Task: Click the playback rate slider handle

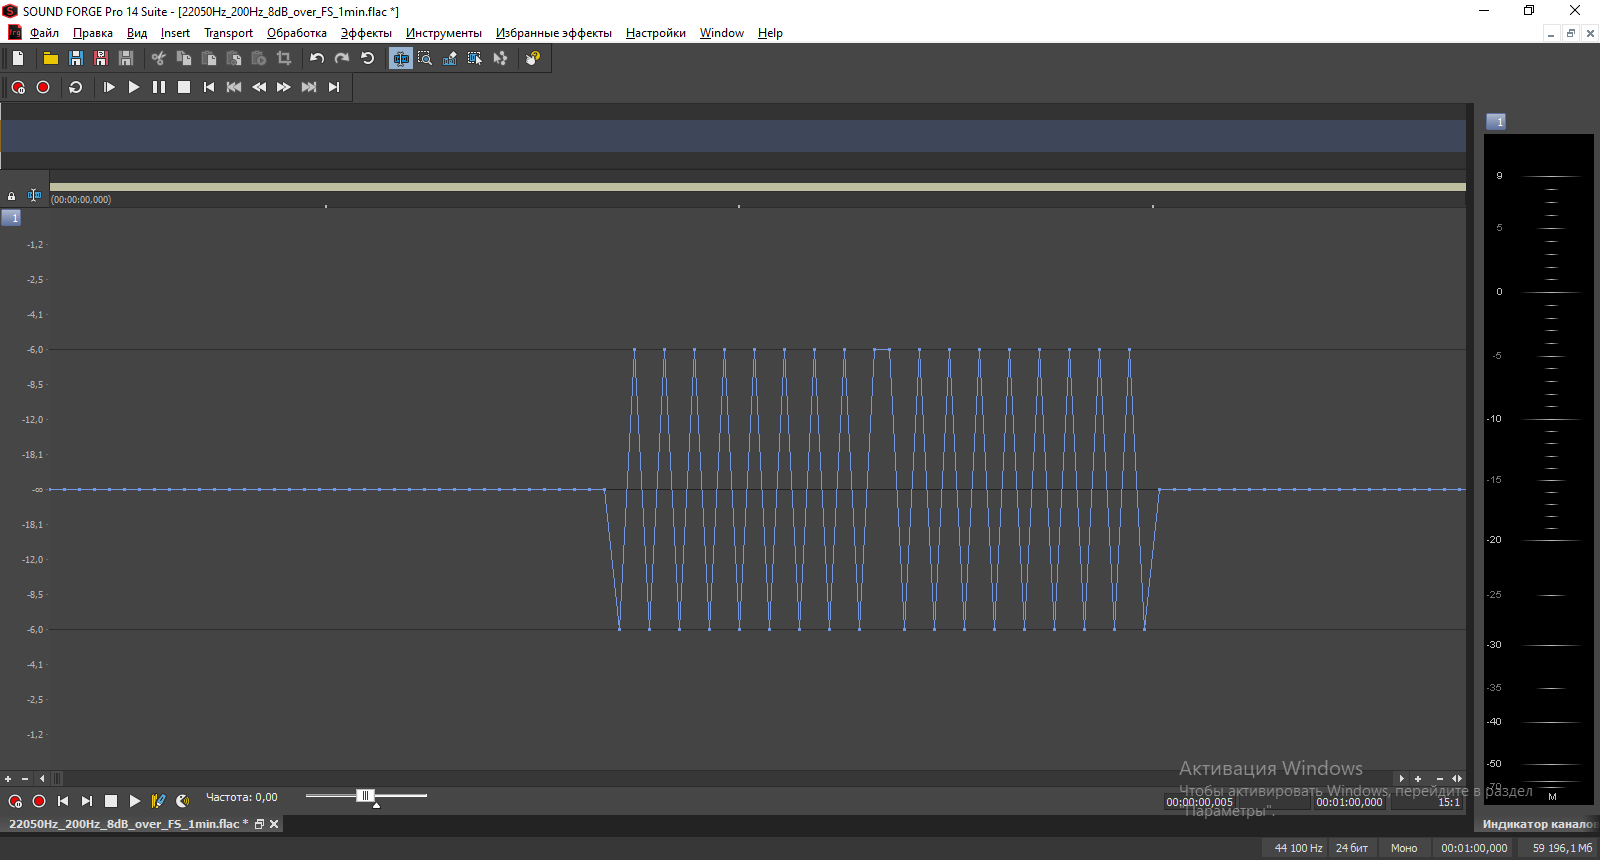Action: pyautogui.click(x=365, y=796)
